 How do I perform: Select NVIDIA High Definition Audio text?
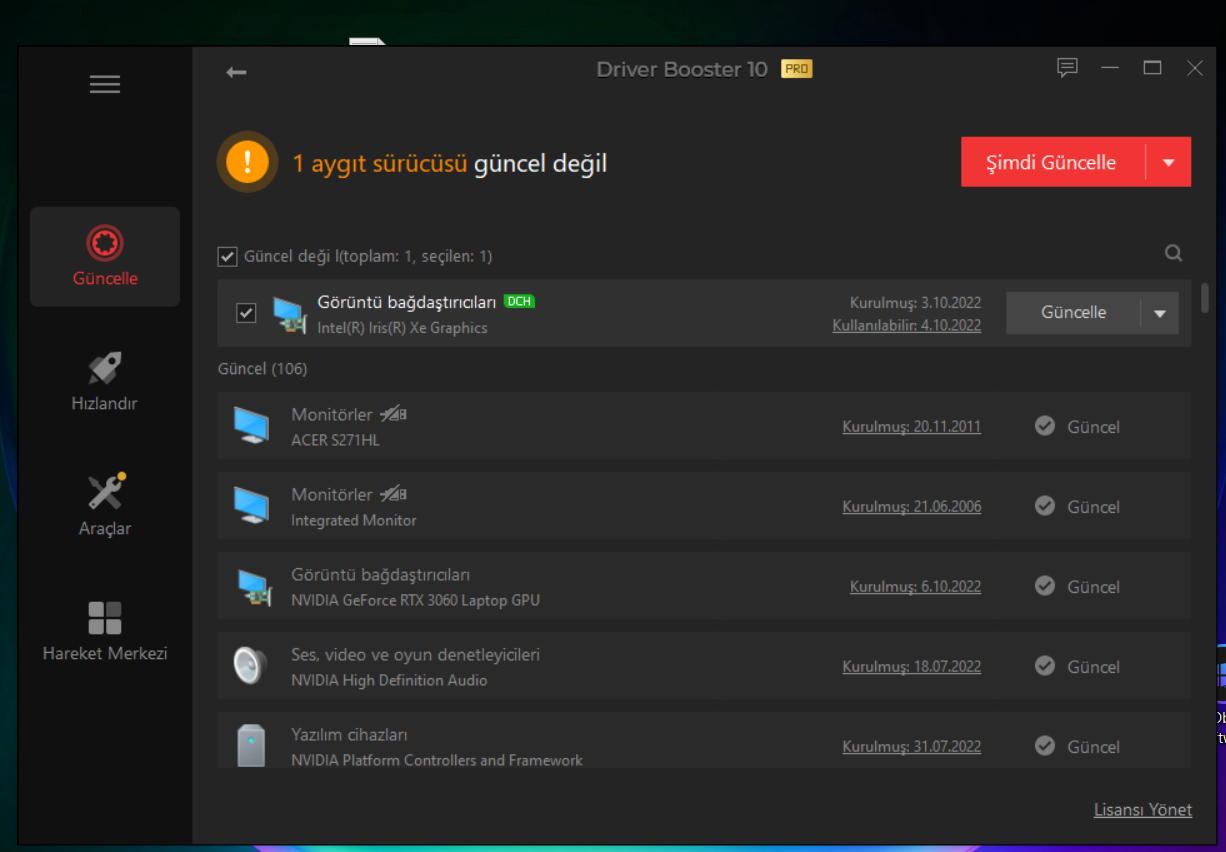pyautogui.click(x=389, y=680)
